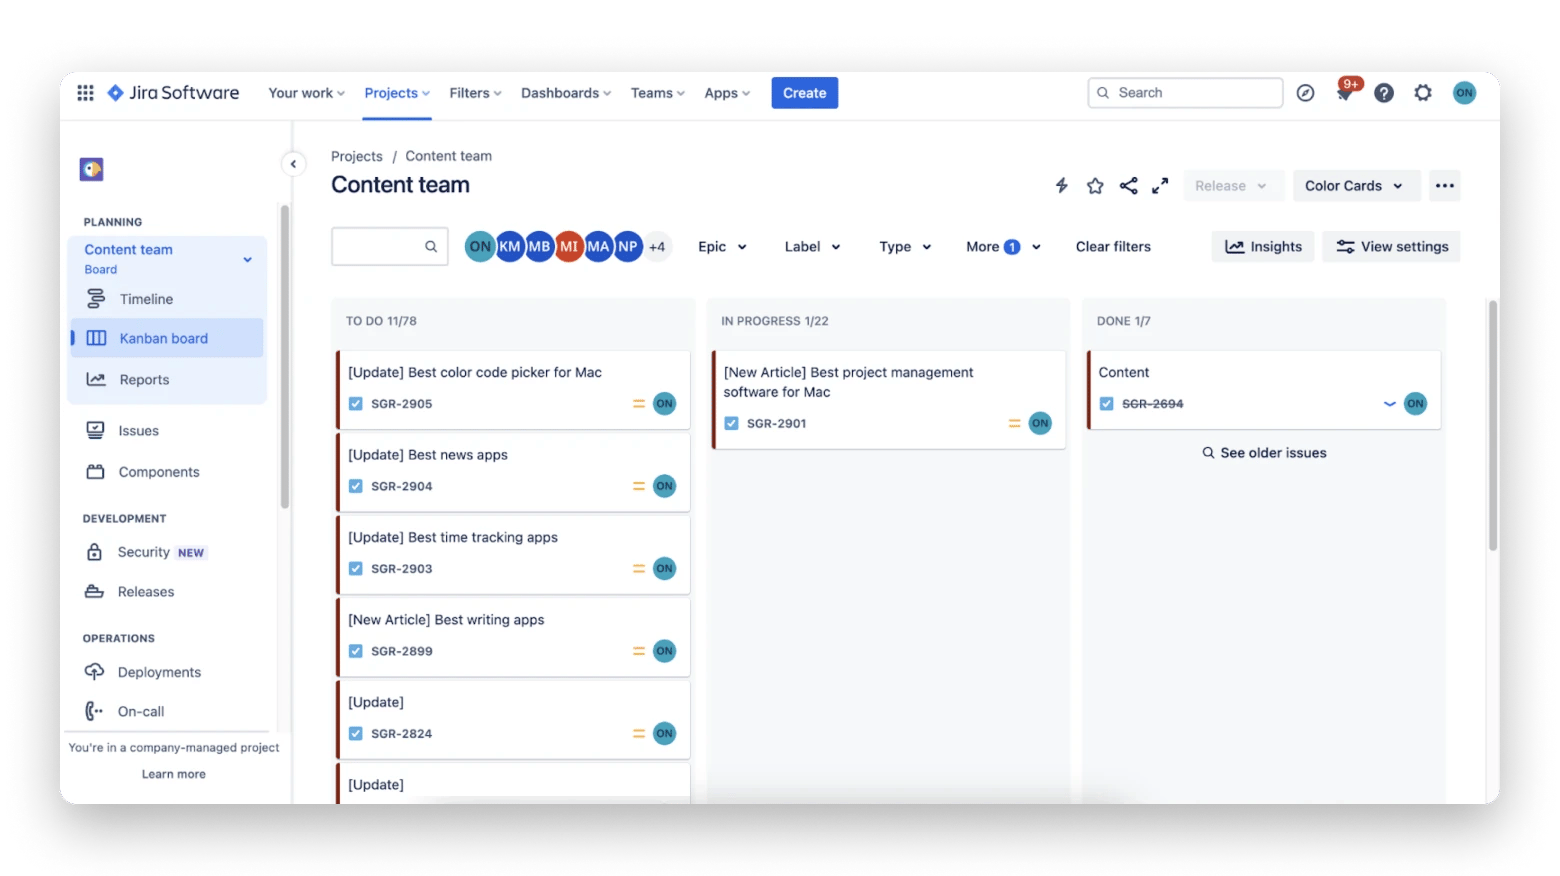Viewport: 1560px width, 876px height.
Task: Click the task type checkbox icon on SGR-2904
Action: pyautogui.click(x=356, y=486)
